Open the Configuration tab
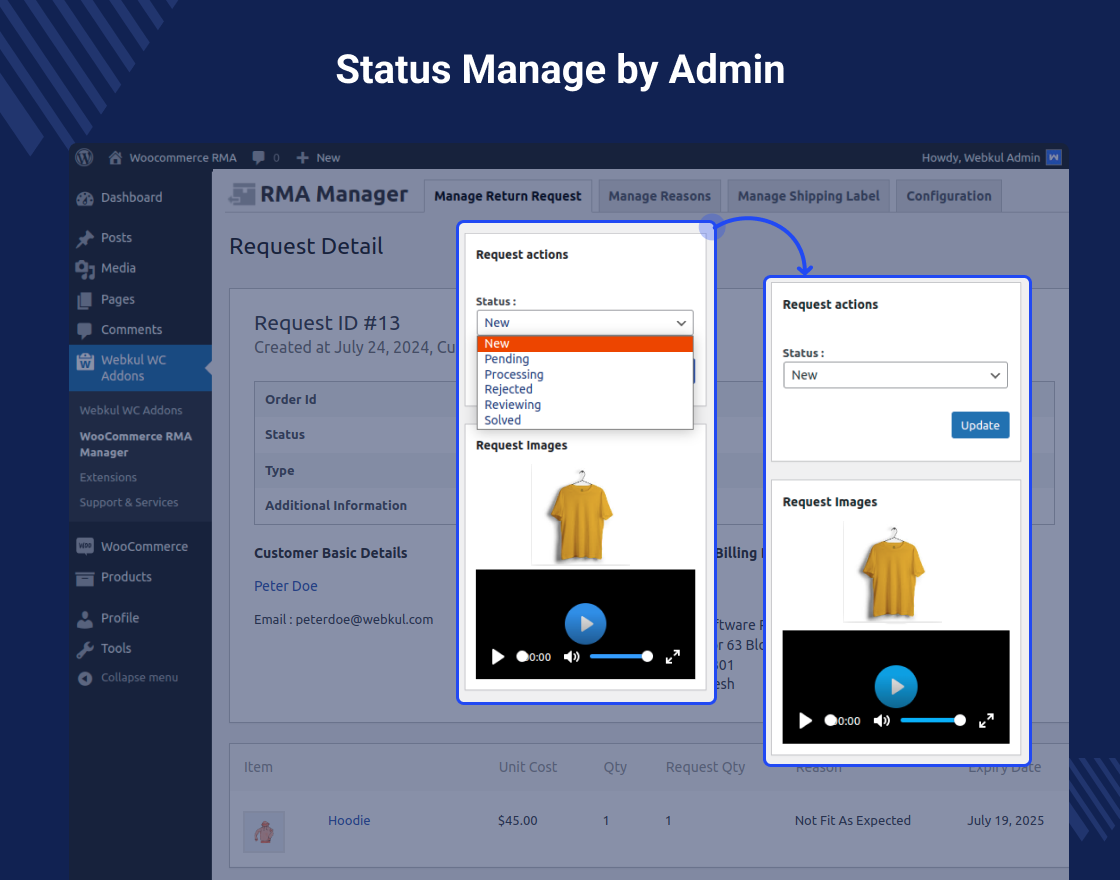The width and height of the screenshot is (1120, 880). pos(949,196)
